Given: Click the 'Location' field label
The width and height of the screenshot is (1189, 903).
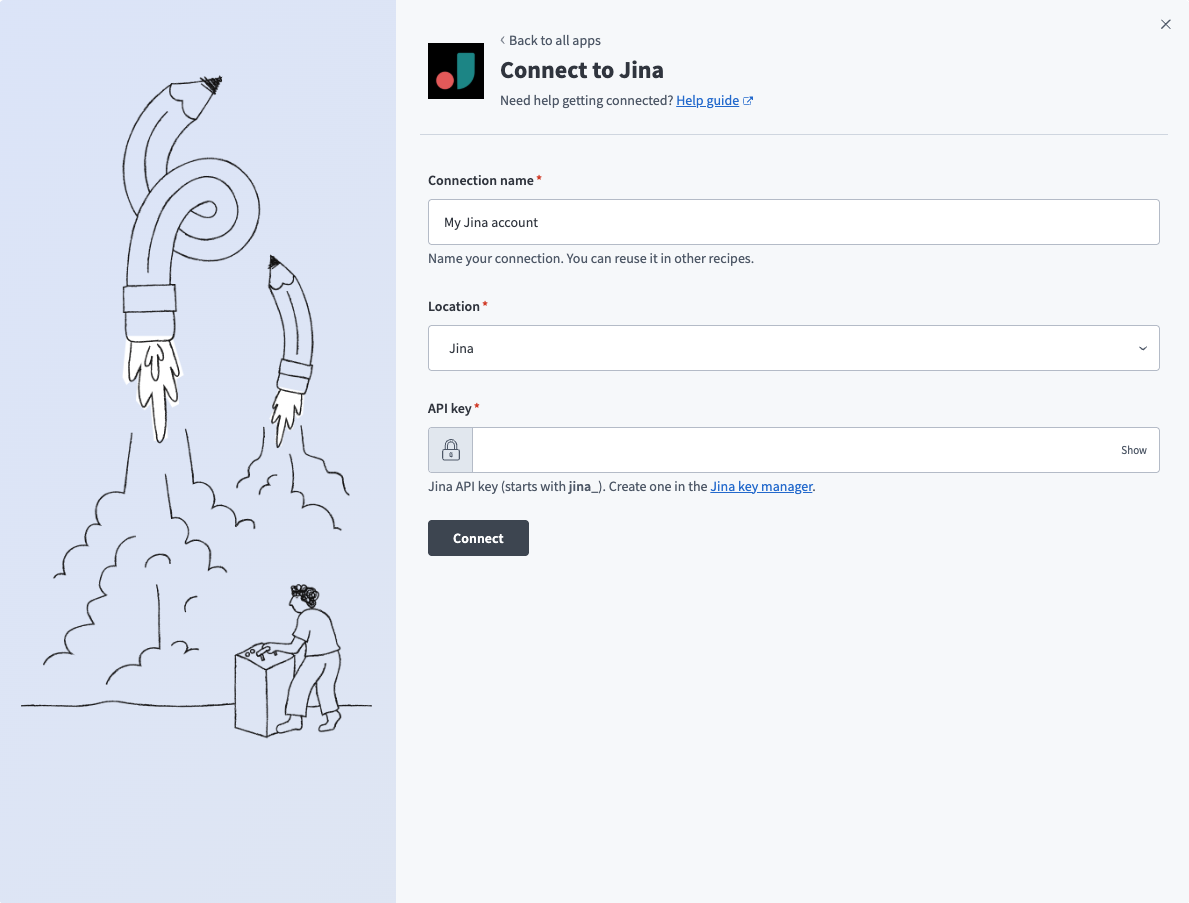Looking at the screenshot, I should [x=453, y=306].
